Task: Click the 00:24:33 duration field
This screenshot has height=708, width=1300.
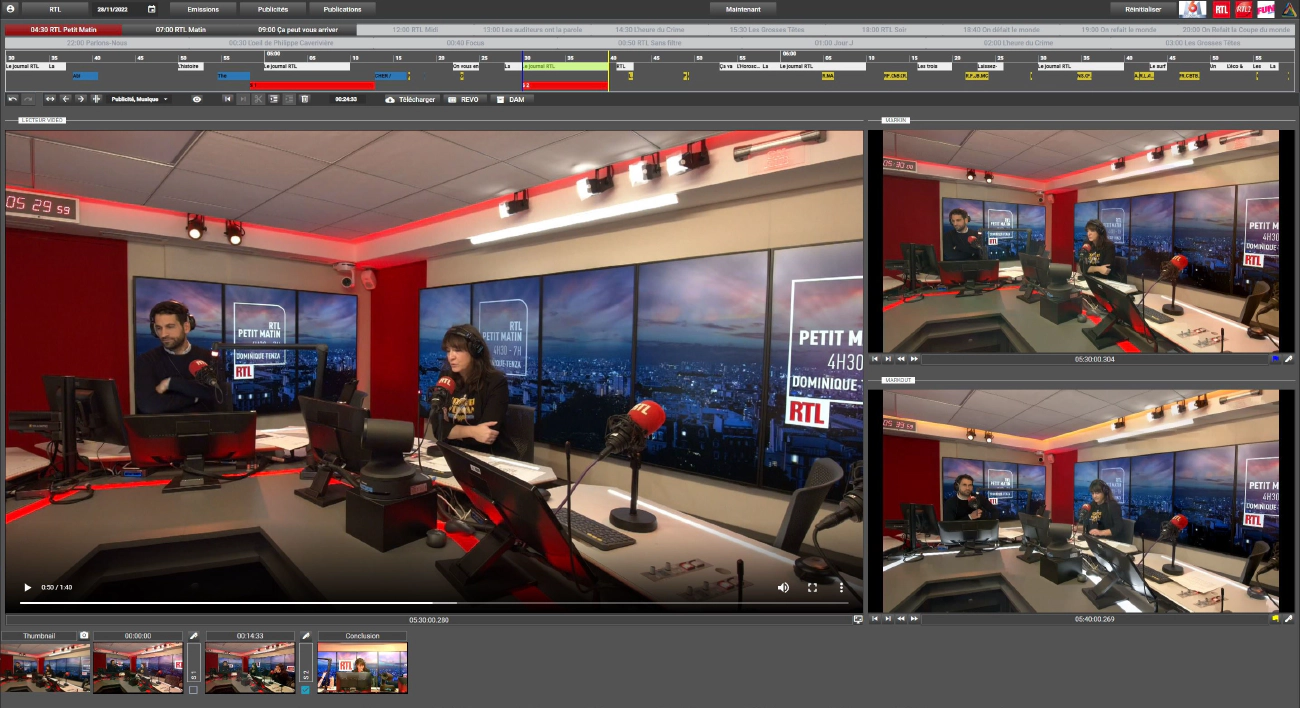Action: 346,99
